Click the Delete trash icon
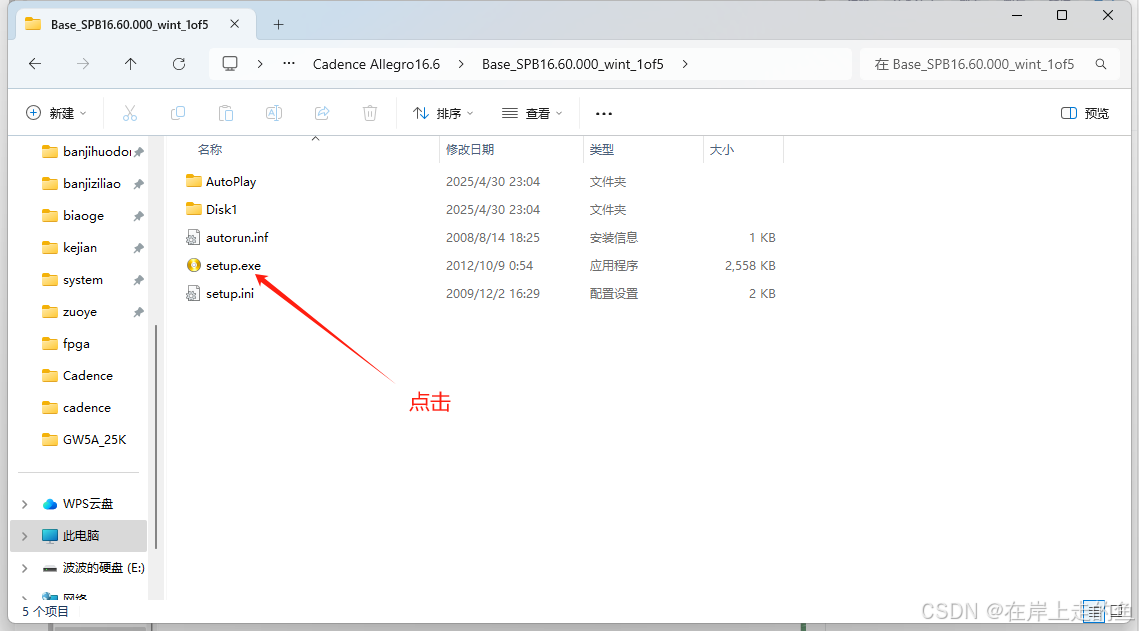 point(370,113)
